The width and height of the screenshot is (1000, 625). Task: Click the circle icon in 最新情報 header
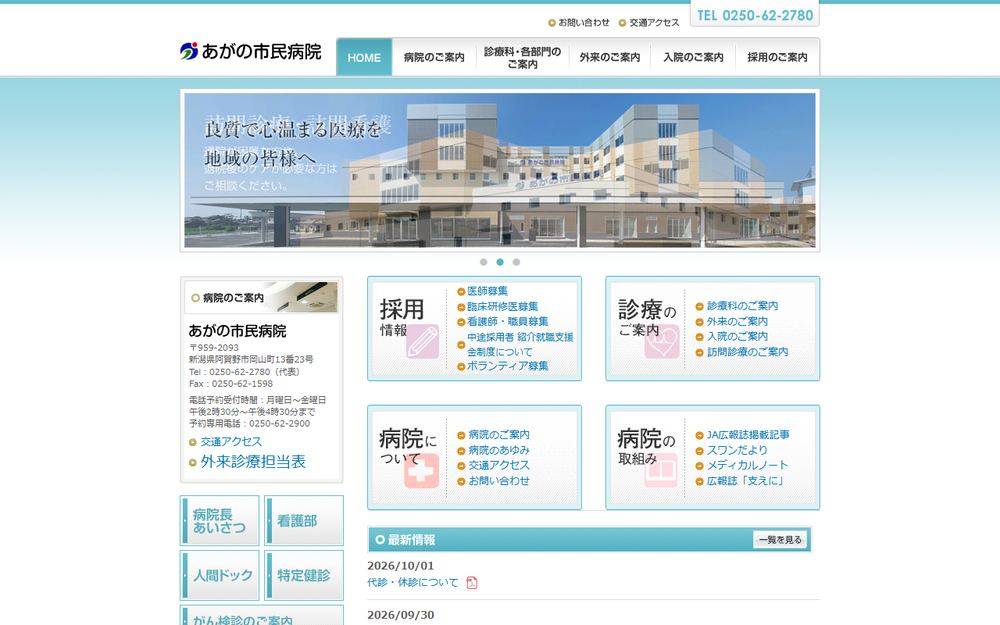pos(380,540)
